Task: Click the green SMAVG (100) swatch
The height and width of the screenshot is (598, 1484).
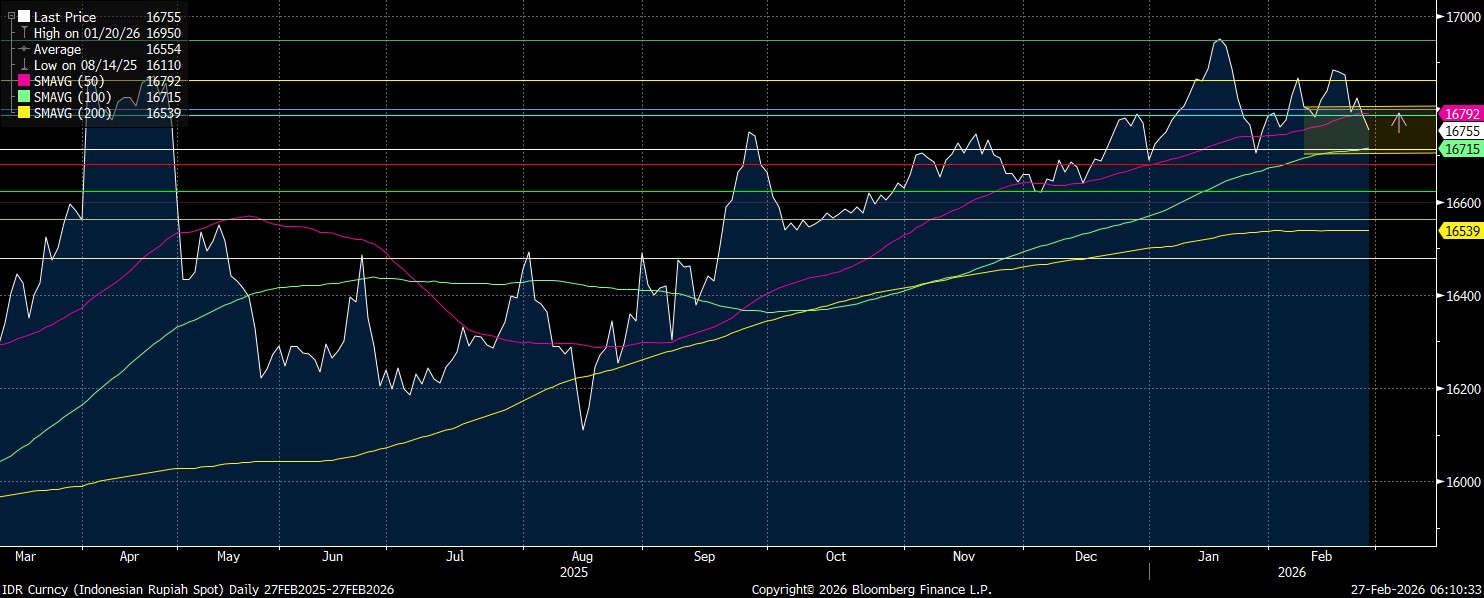Action: coord(24,97)
